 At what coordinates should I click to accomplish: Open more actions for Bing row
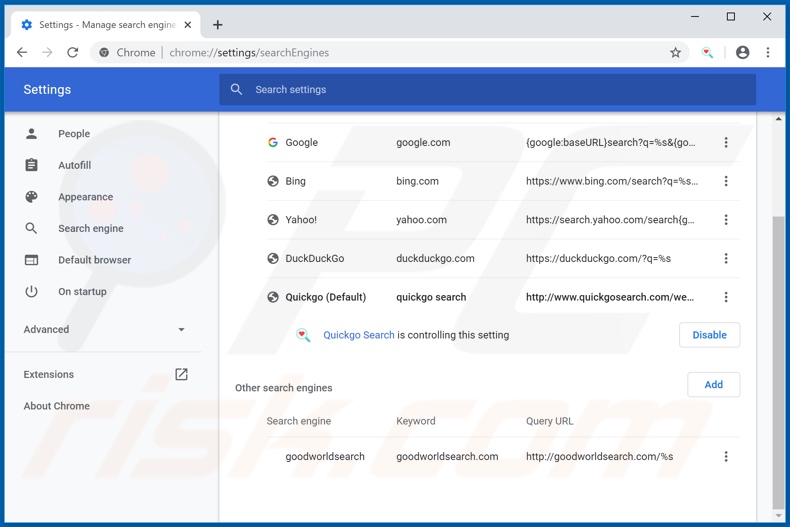[726, 181]
